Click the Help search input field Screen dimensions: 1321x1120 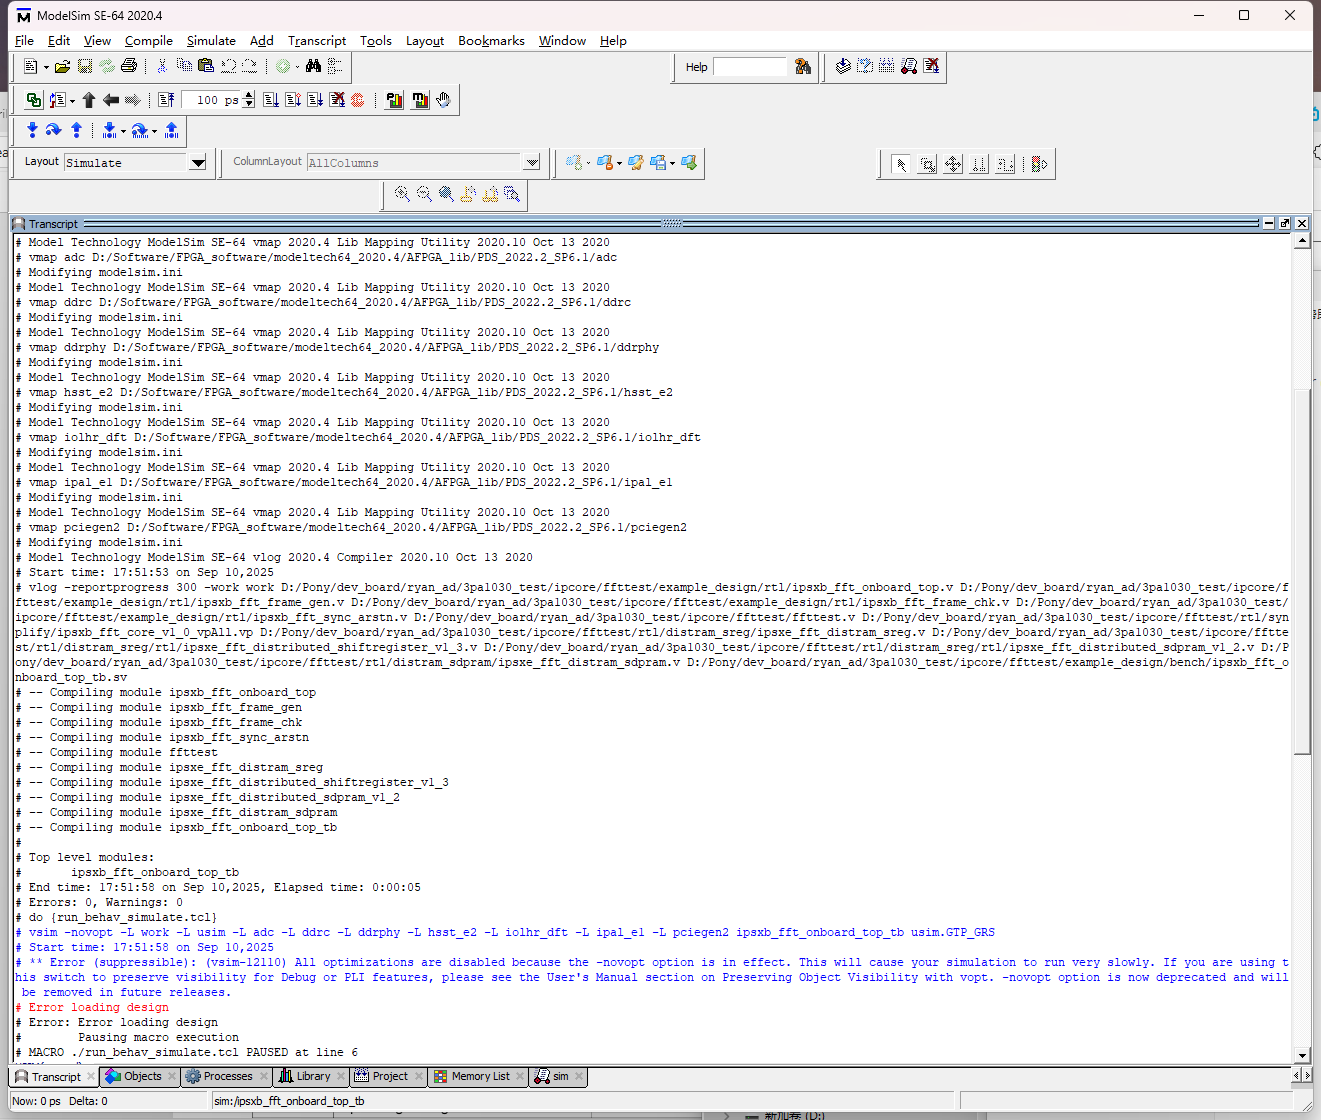751,67
